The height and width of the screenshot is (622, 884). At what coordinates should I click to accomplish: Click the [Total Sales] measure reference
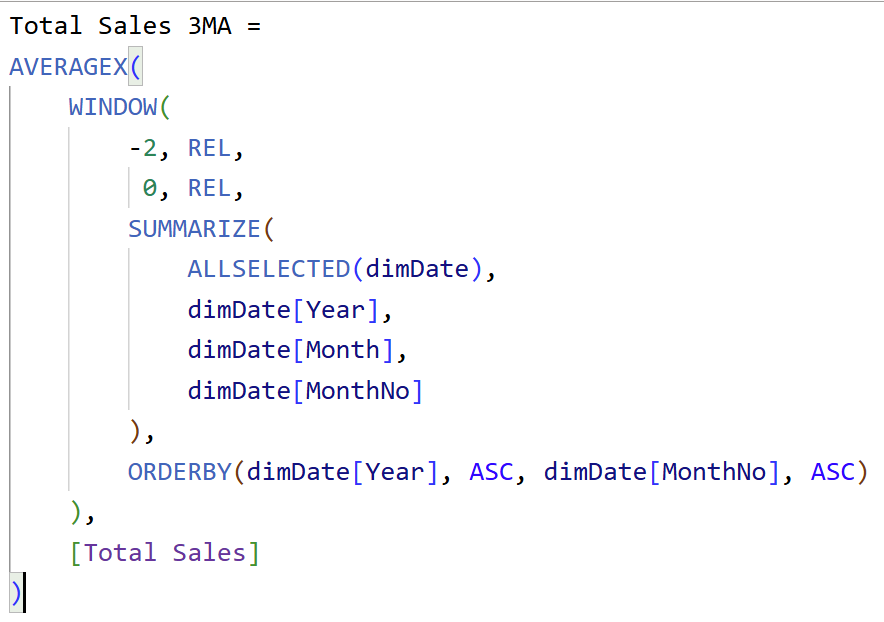165,553
